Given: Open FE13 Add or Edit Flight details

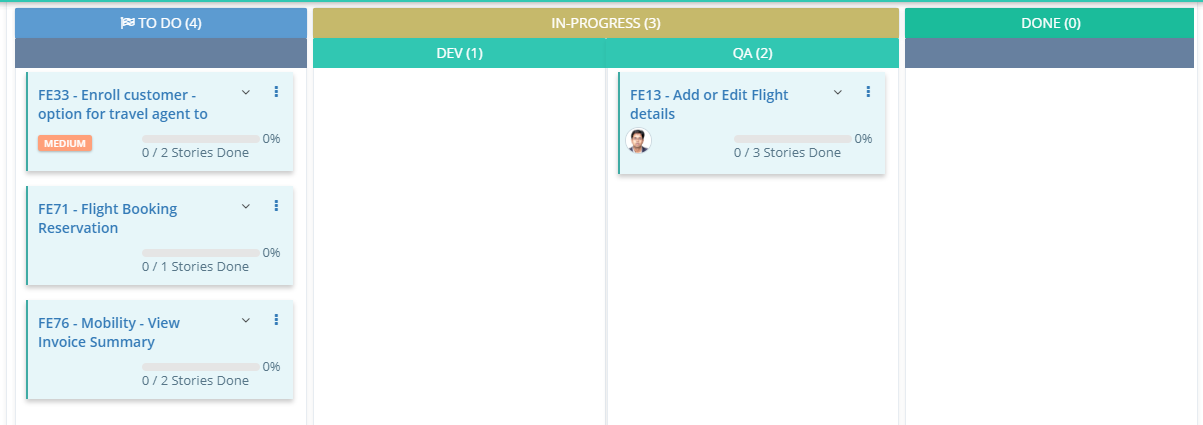Looking at the screenshot, I should pyautogui.click(x=708, y=104).
